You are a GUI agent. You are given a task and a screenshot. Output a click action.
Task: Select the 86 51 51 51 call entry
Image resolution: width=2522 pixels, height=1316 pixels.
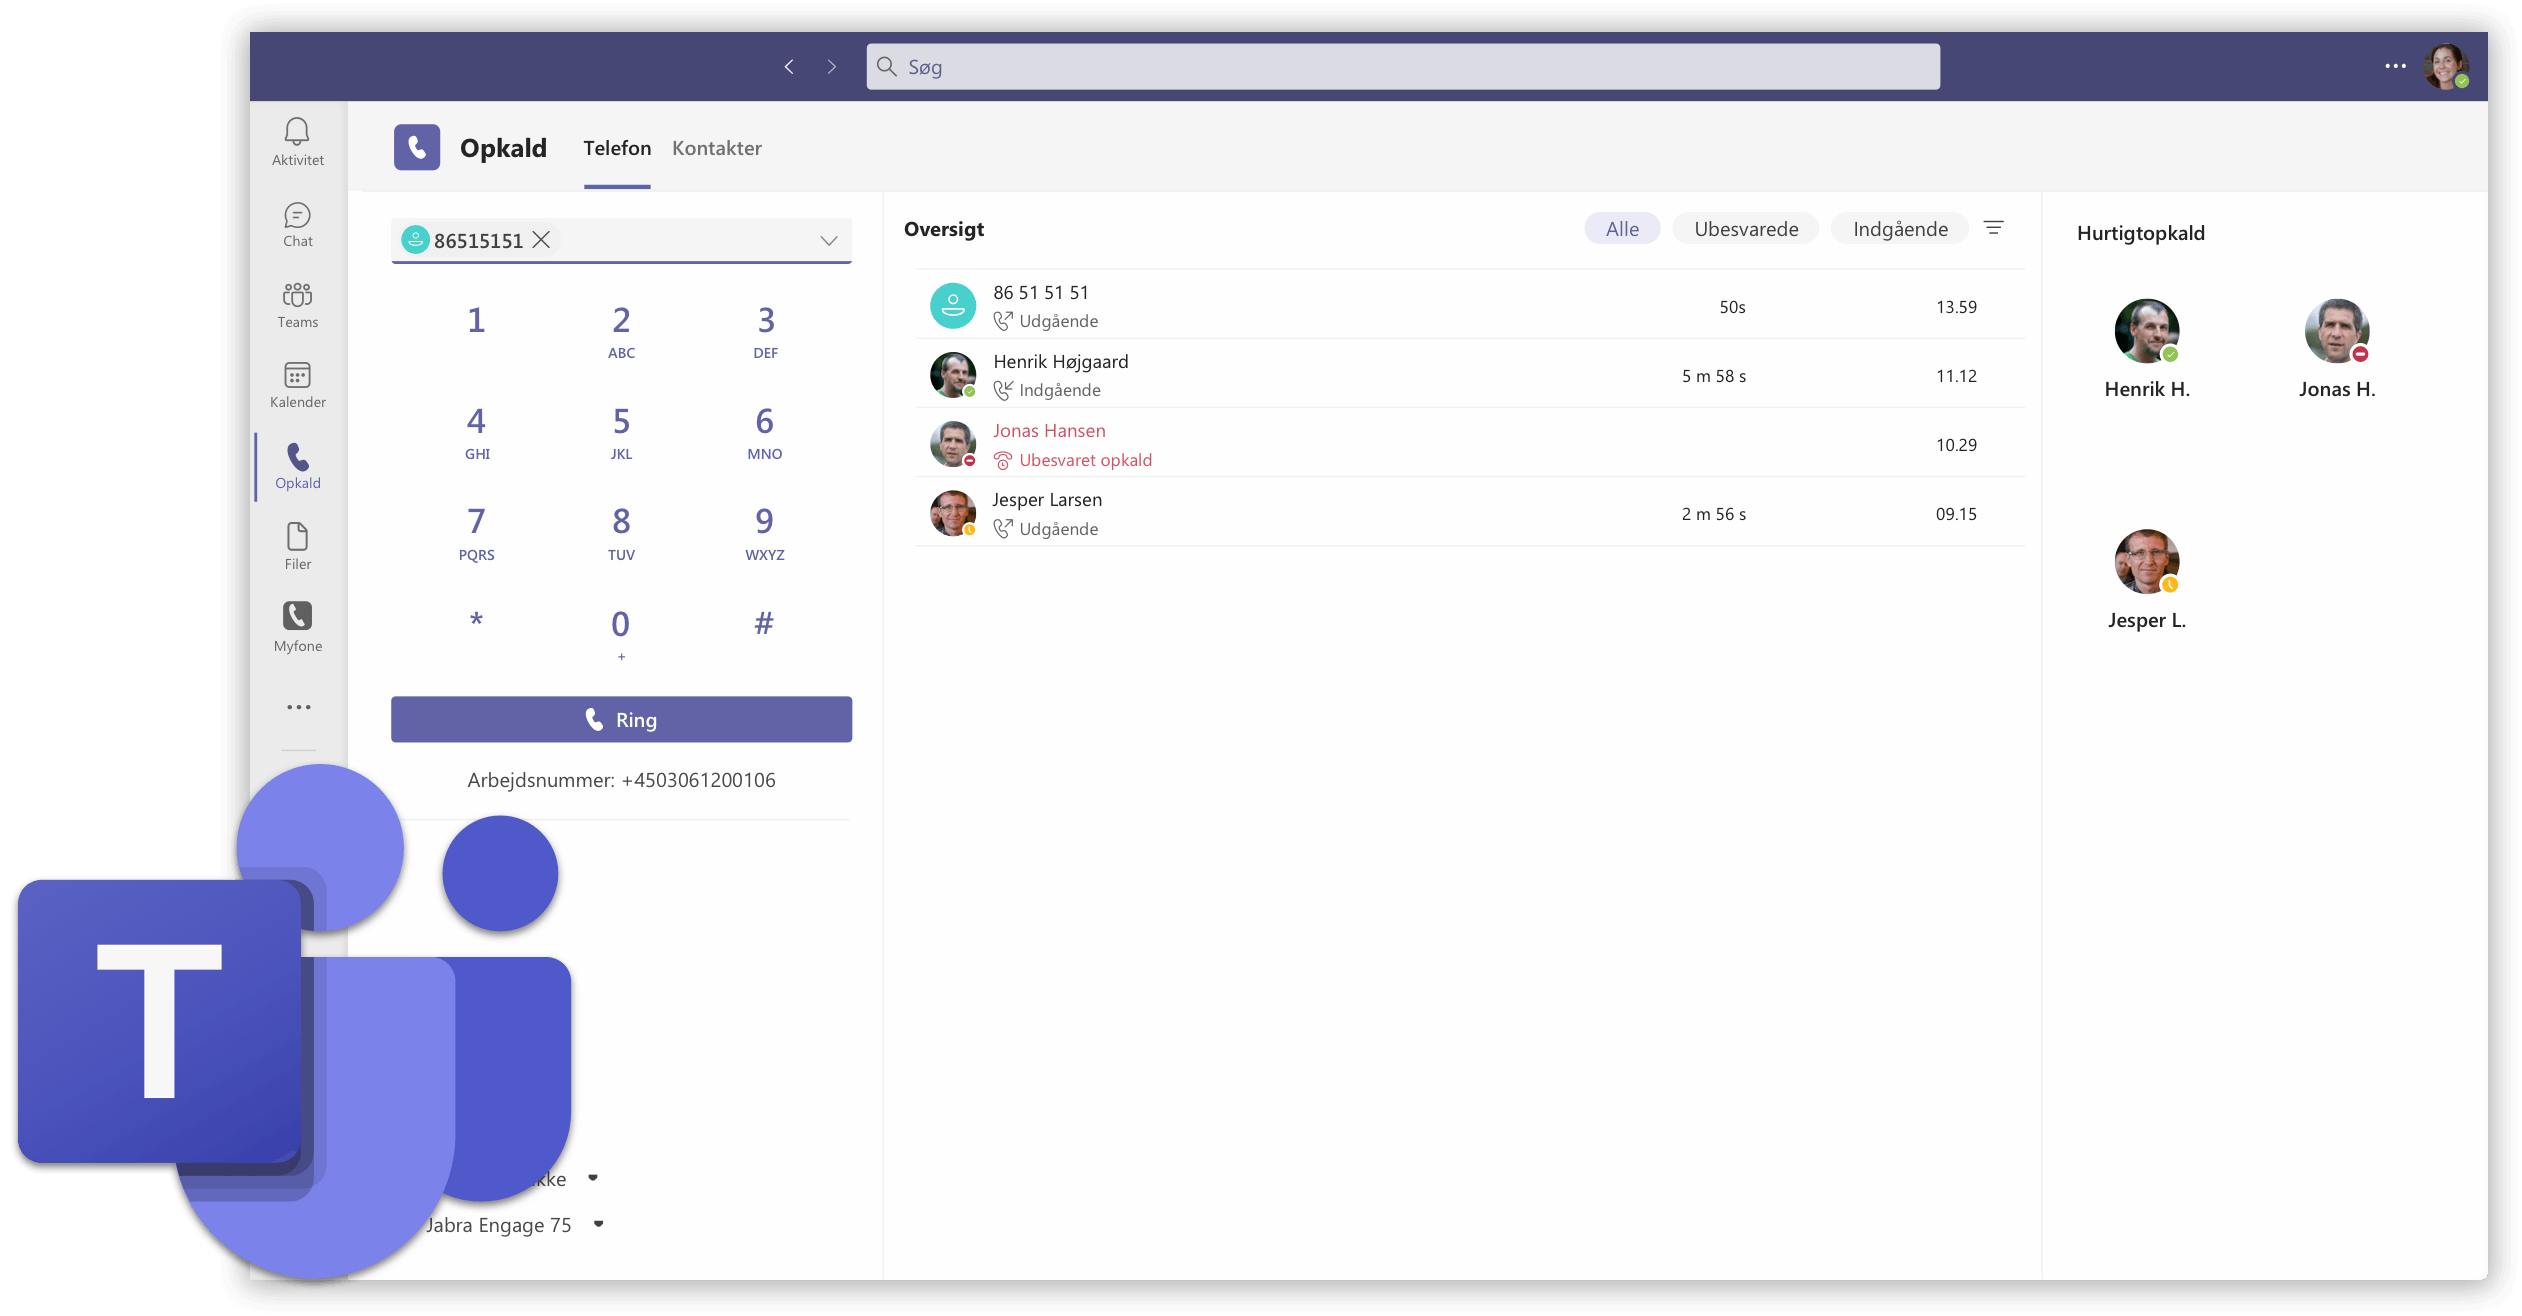[x=1470, y=306]
